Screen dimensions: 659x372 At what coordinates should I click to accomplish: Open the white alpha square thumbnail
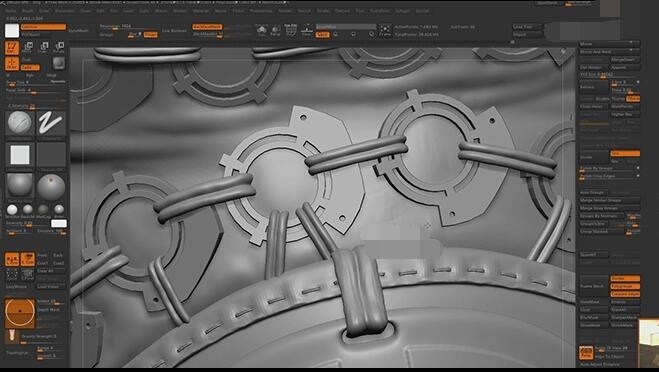pyautogui.click(x=20, y=155)
